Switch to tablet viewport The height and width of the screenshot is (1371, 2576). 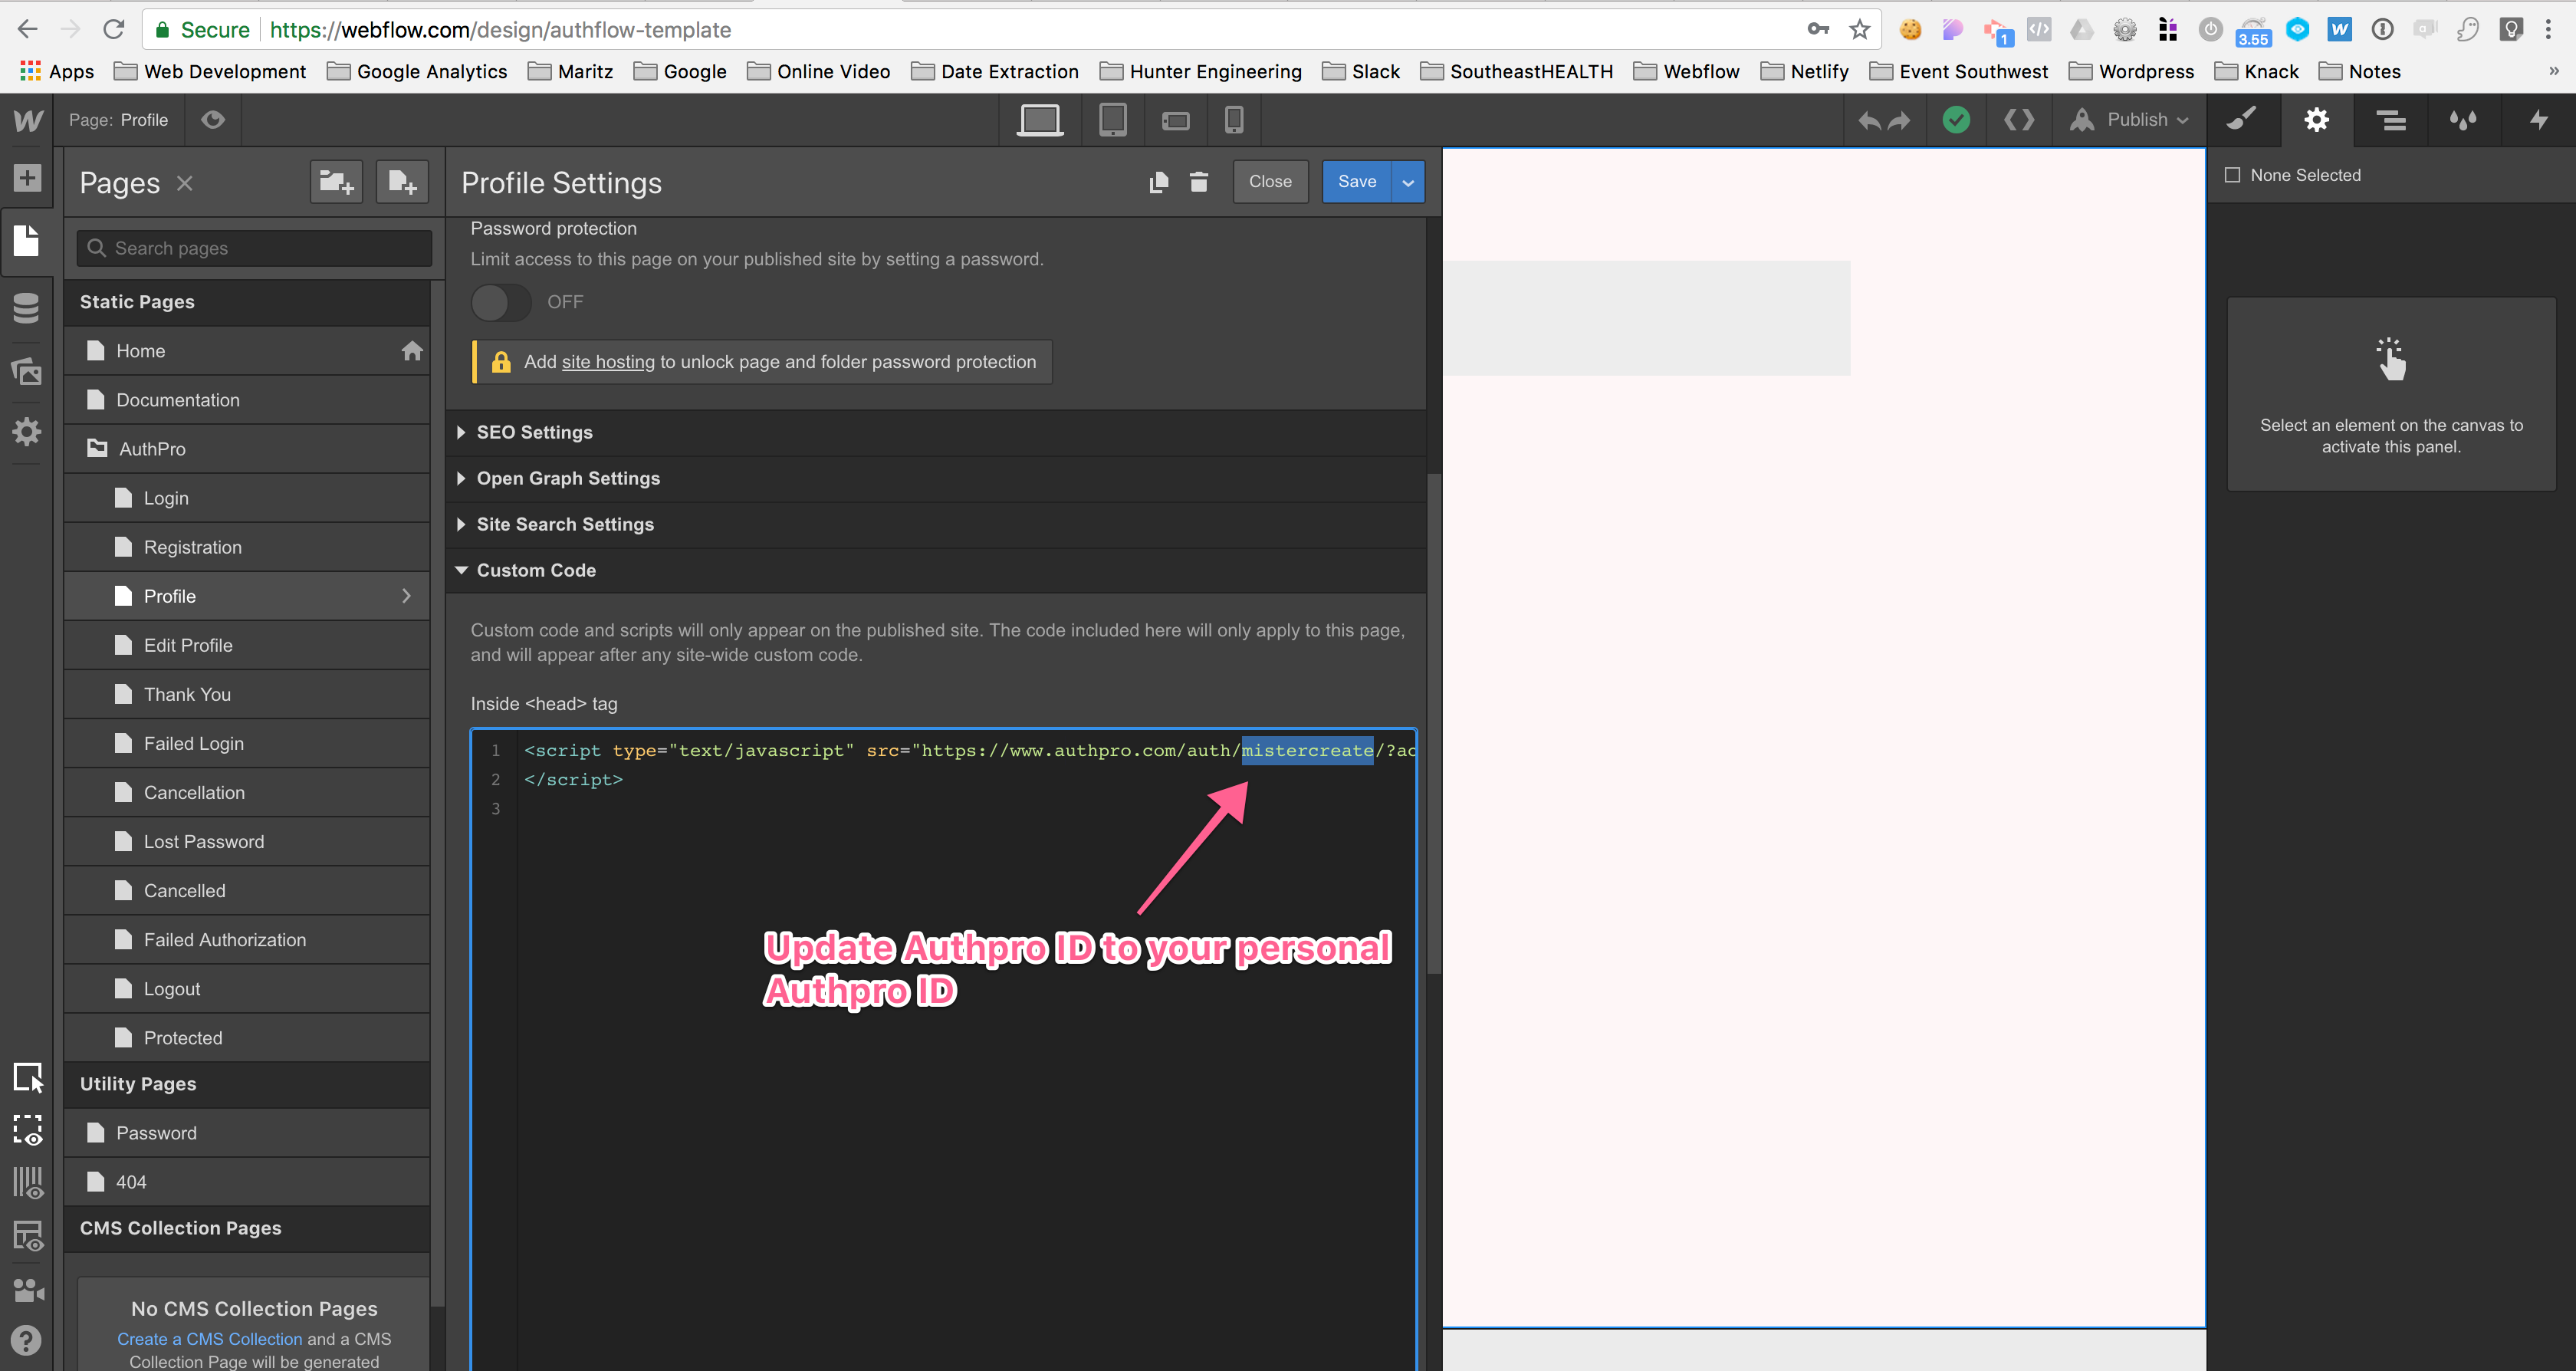point(1112,120)
